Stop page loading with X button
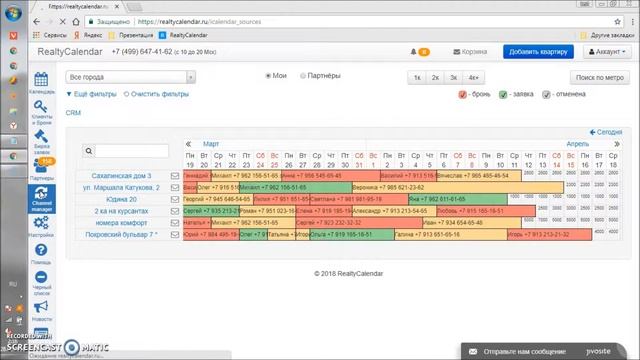 pos(62,22)
